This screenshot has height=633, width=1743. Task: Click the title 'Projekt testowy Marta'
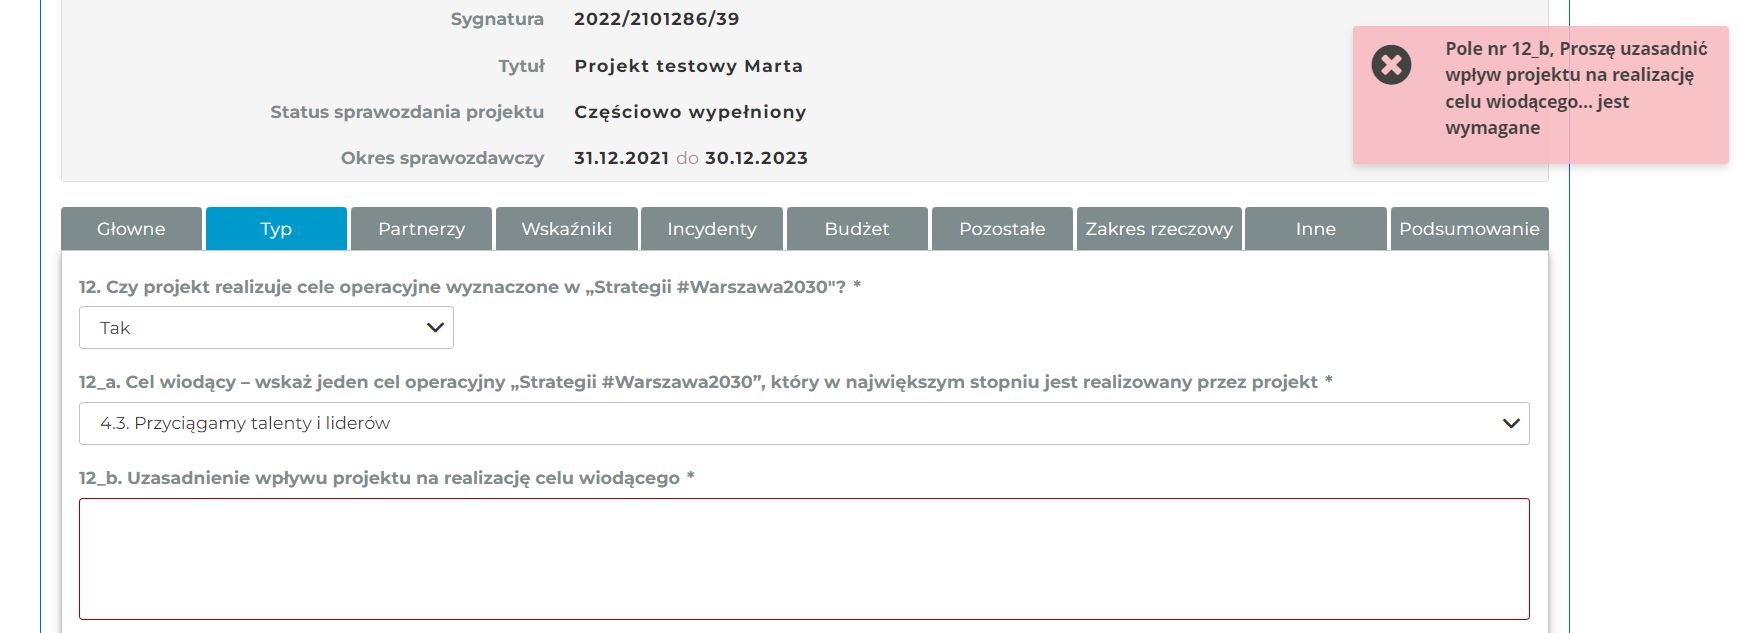point(688,66)
